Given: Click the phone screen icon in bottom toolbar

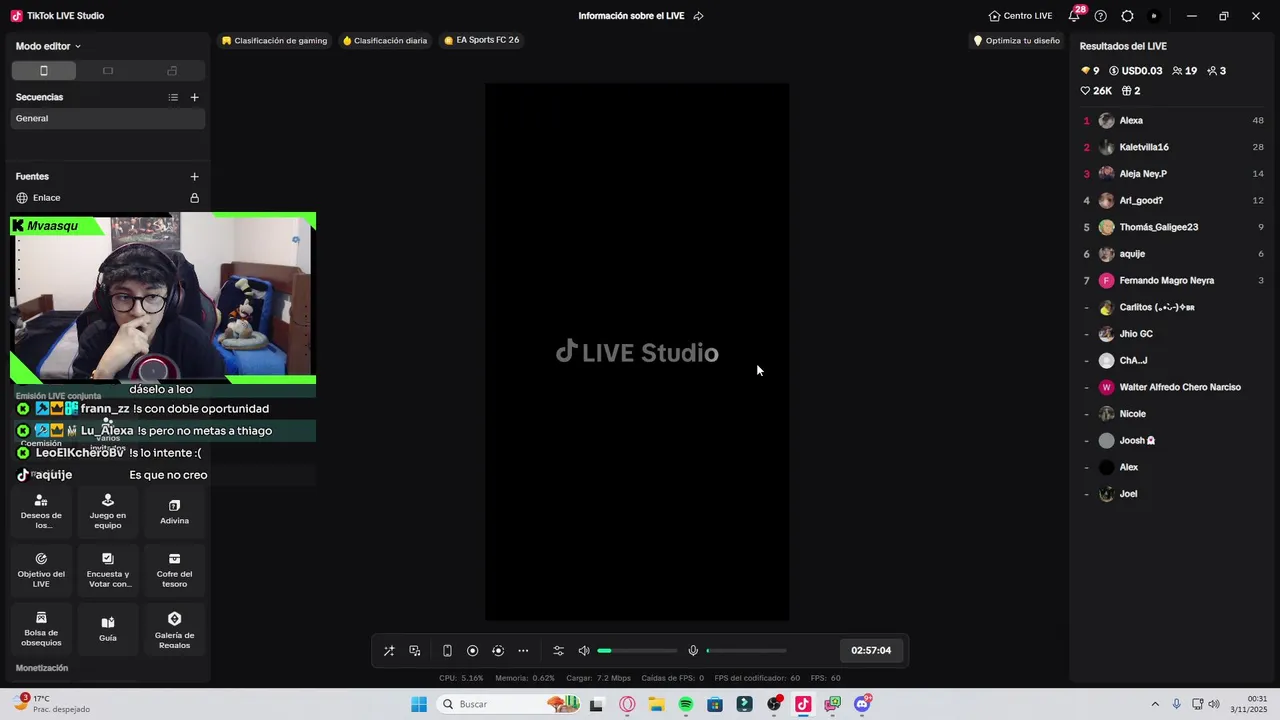Looking at the screenshot, I should (x=447, y=651).
